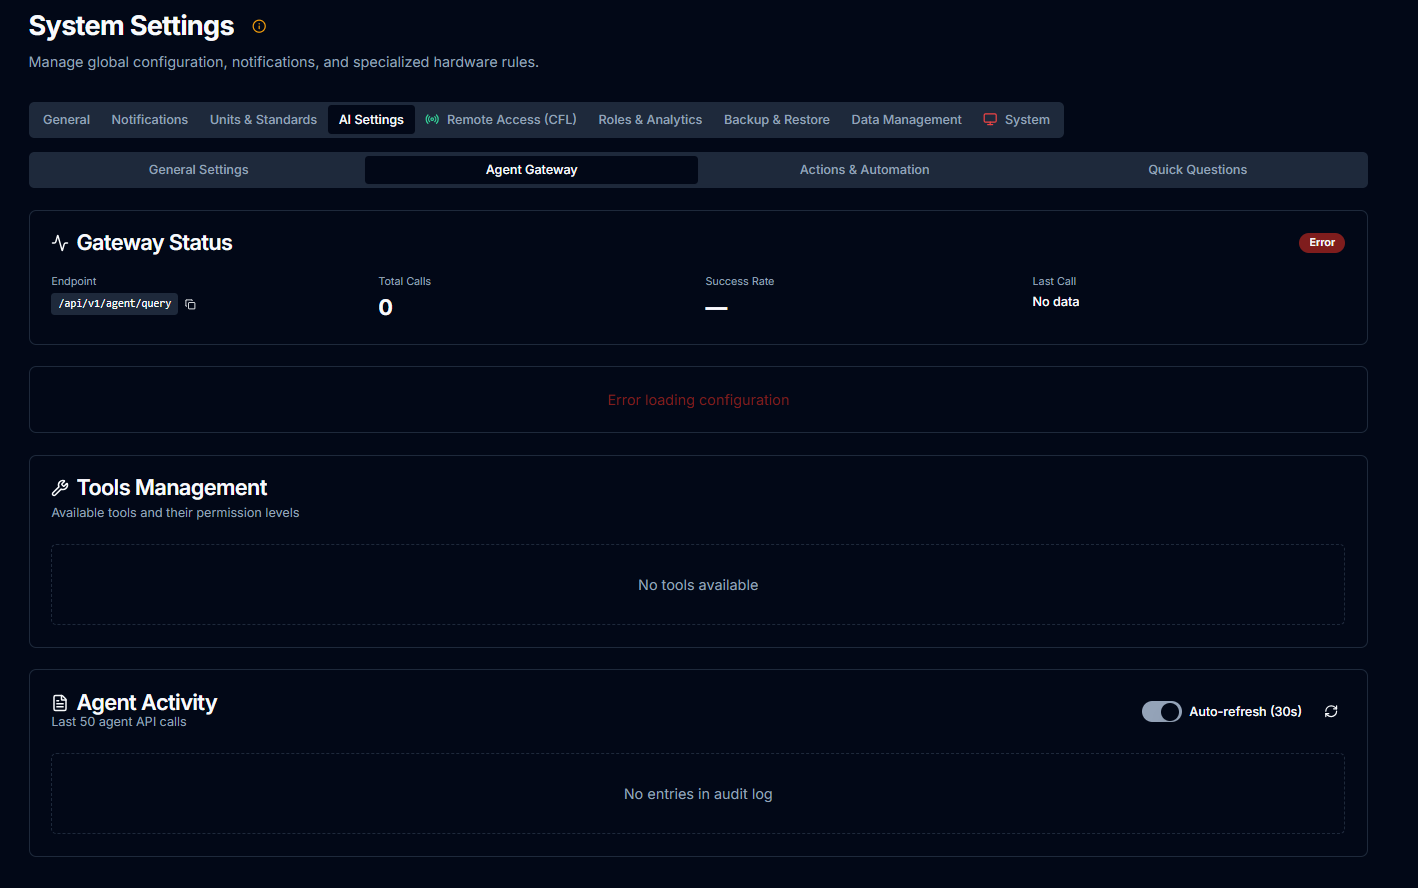Click the No tools available placeholder
Image resolution: width=1418 pixels, height=888 pixels.
[698, 585]
